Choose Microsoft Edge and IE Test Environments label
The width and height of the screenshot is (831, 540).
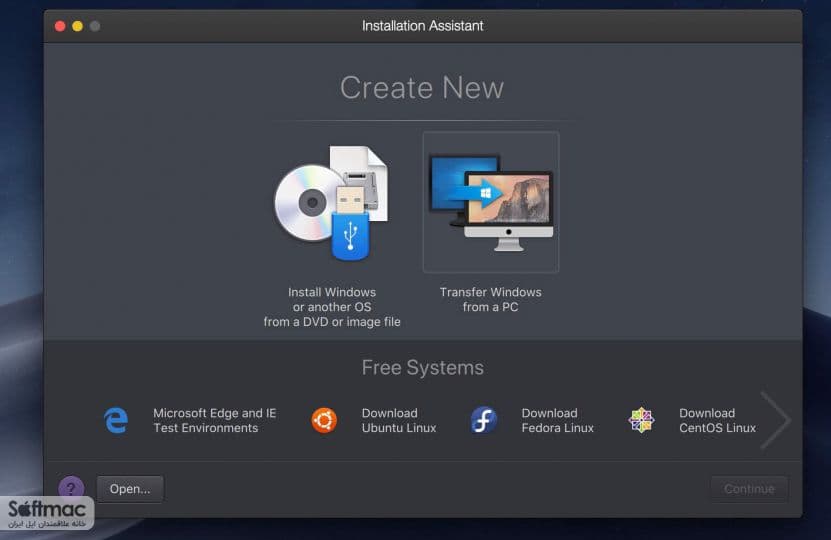tap(215, 420)
